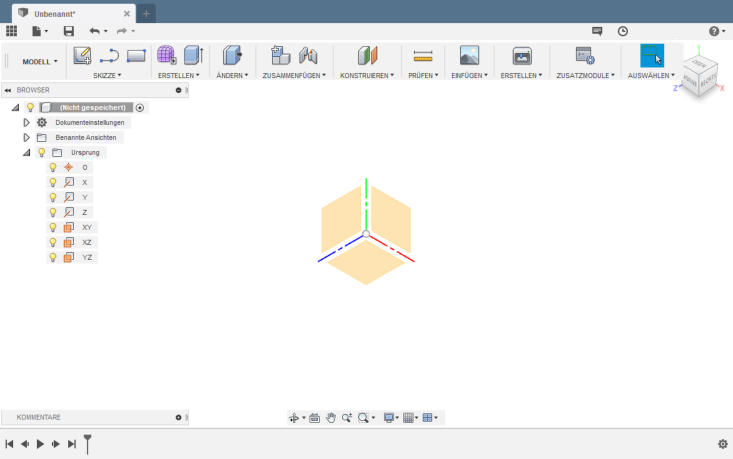The height and width of the screenshot is (459, 733).
Task: Select the 3D print Make tool
Action: click(x=522, y=56)
